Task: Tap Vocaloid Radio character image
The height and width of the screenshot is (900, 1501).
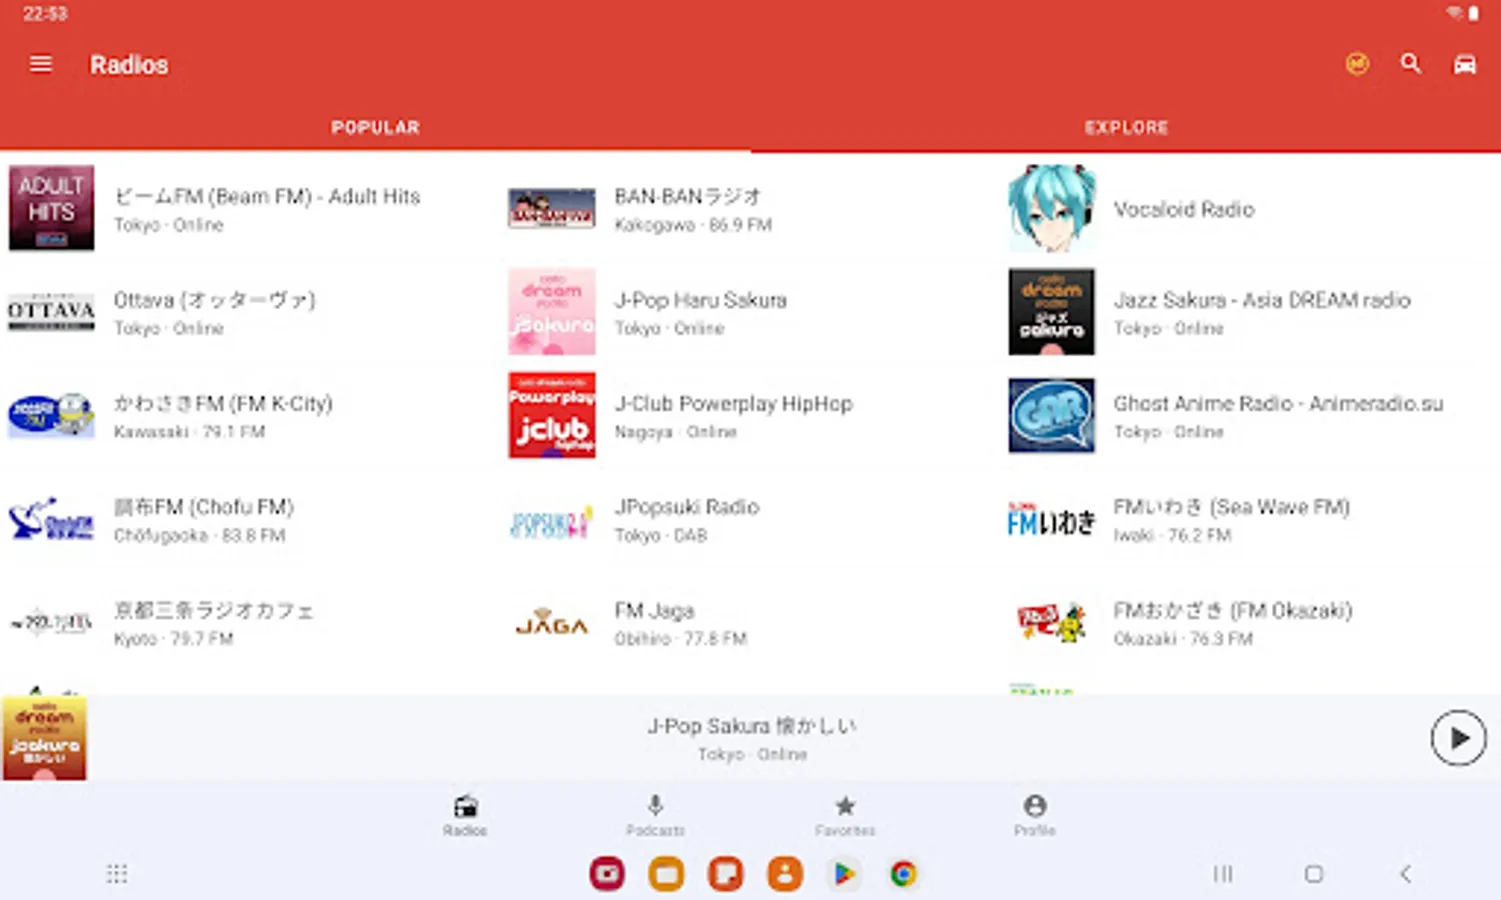Action: click(1051, 208)
